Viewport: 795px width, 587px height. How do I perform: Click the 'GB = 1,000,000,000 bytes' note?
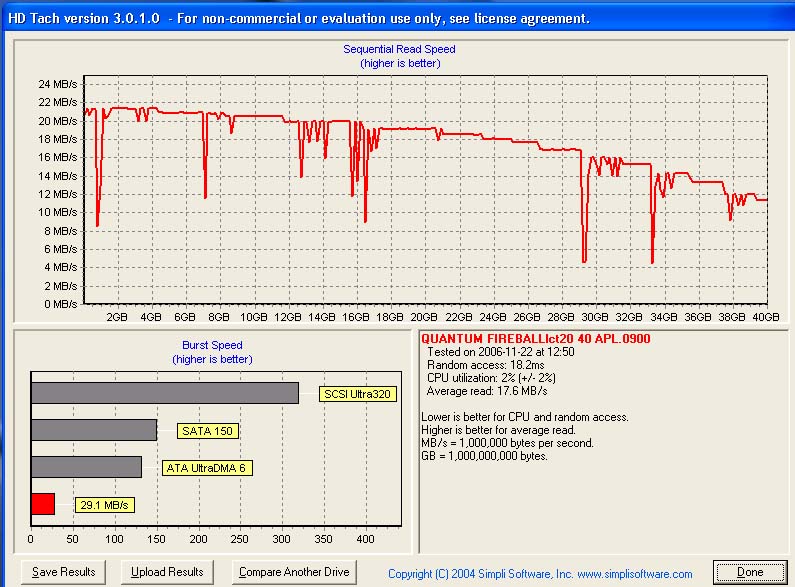click(484, 456)
